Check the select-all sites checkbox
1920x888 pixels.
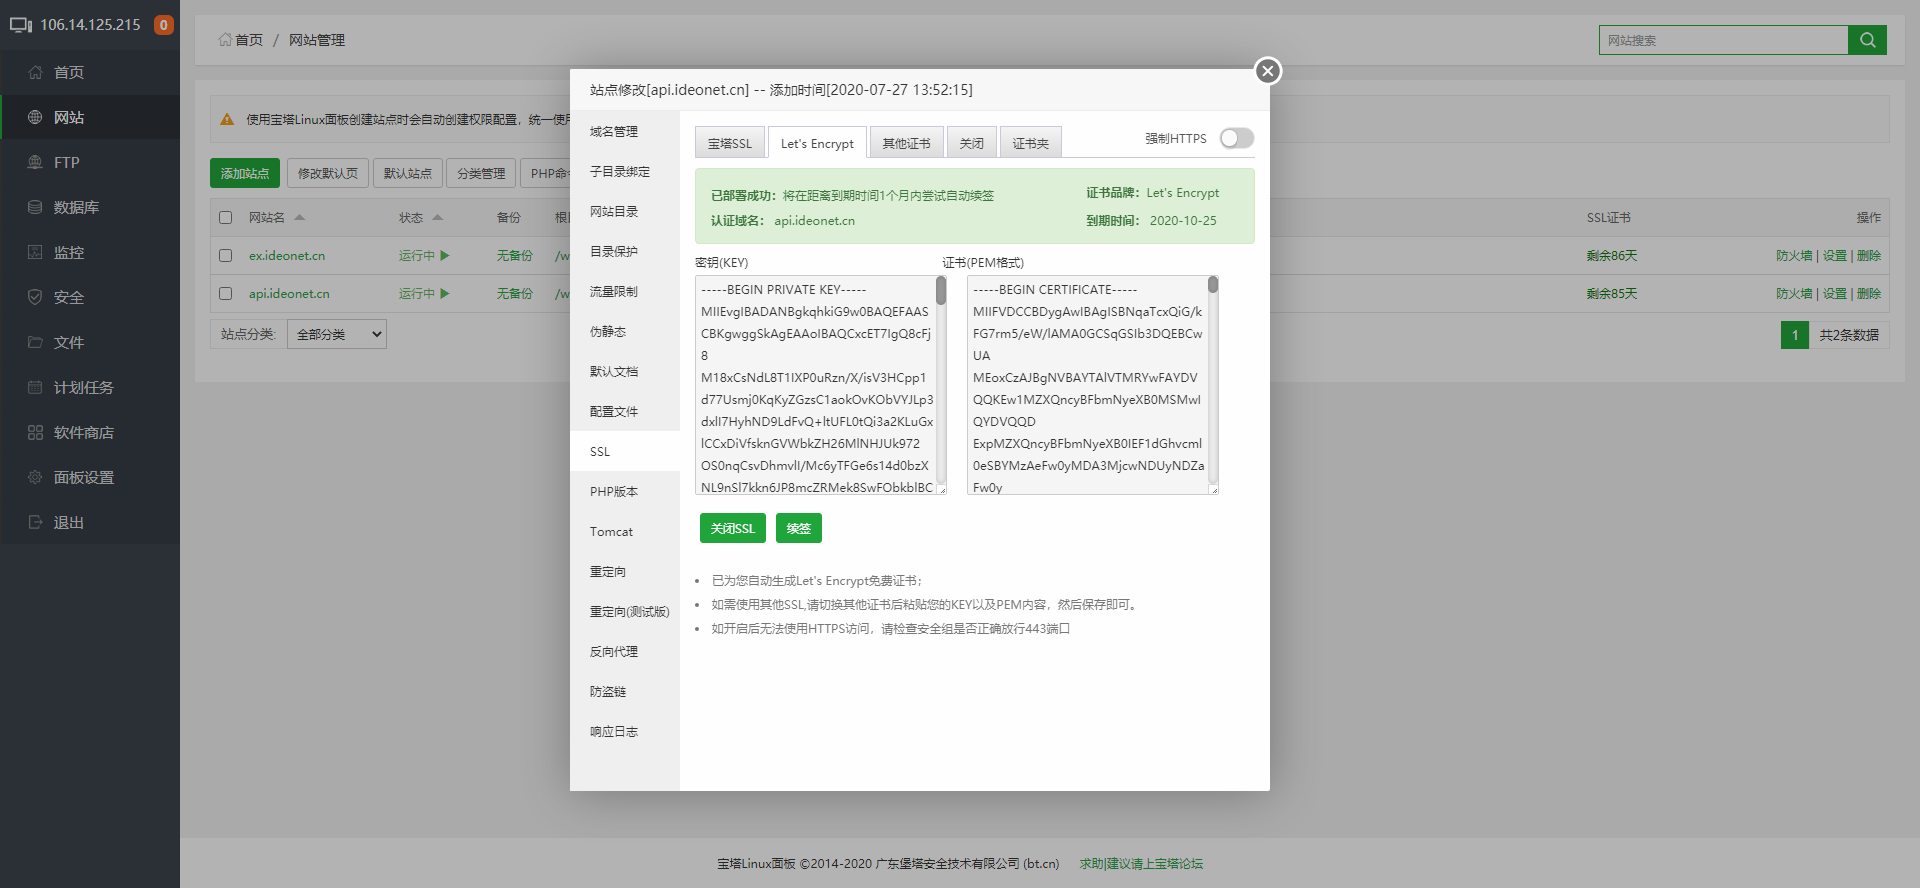[226, 218]
